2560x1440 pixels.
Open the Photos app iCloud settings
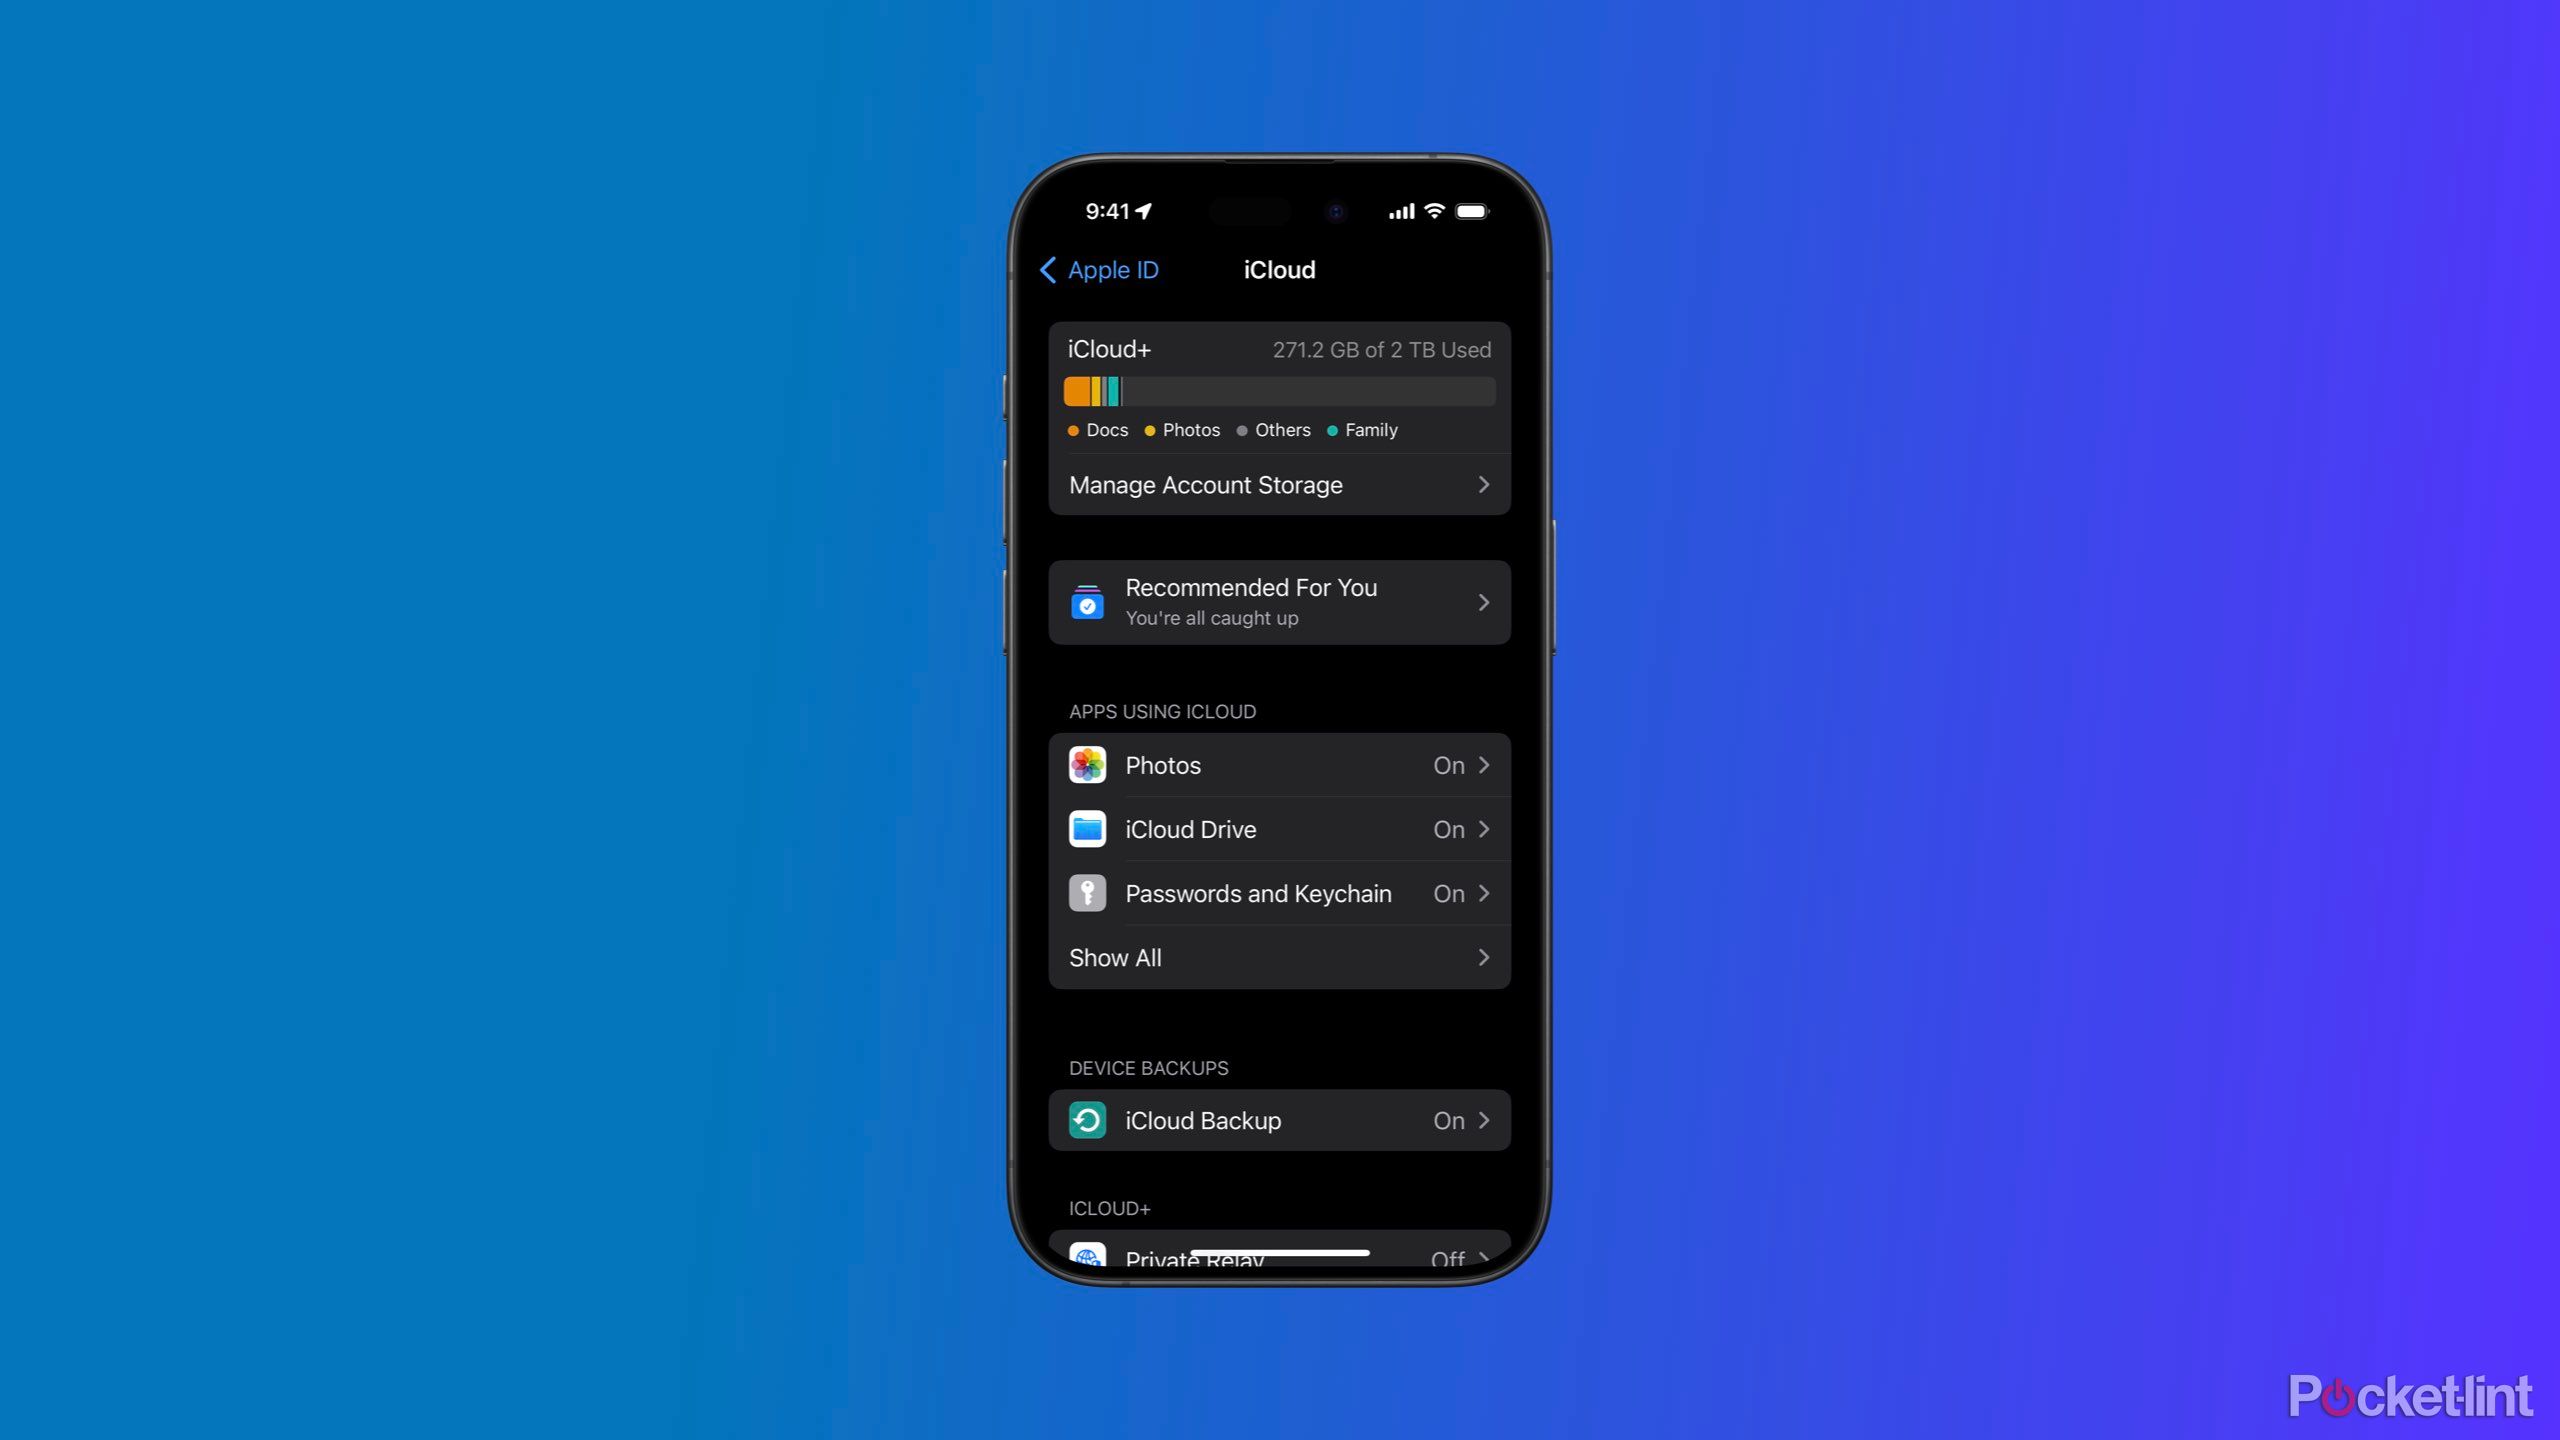click(1278, 765)
